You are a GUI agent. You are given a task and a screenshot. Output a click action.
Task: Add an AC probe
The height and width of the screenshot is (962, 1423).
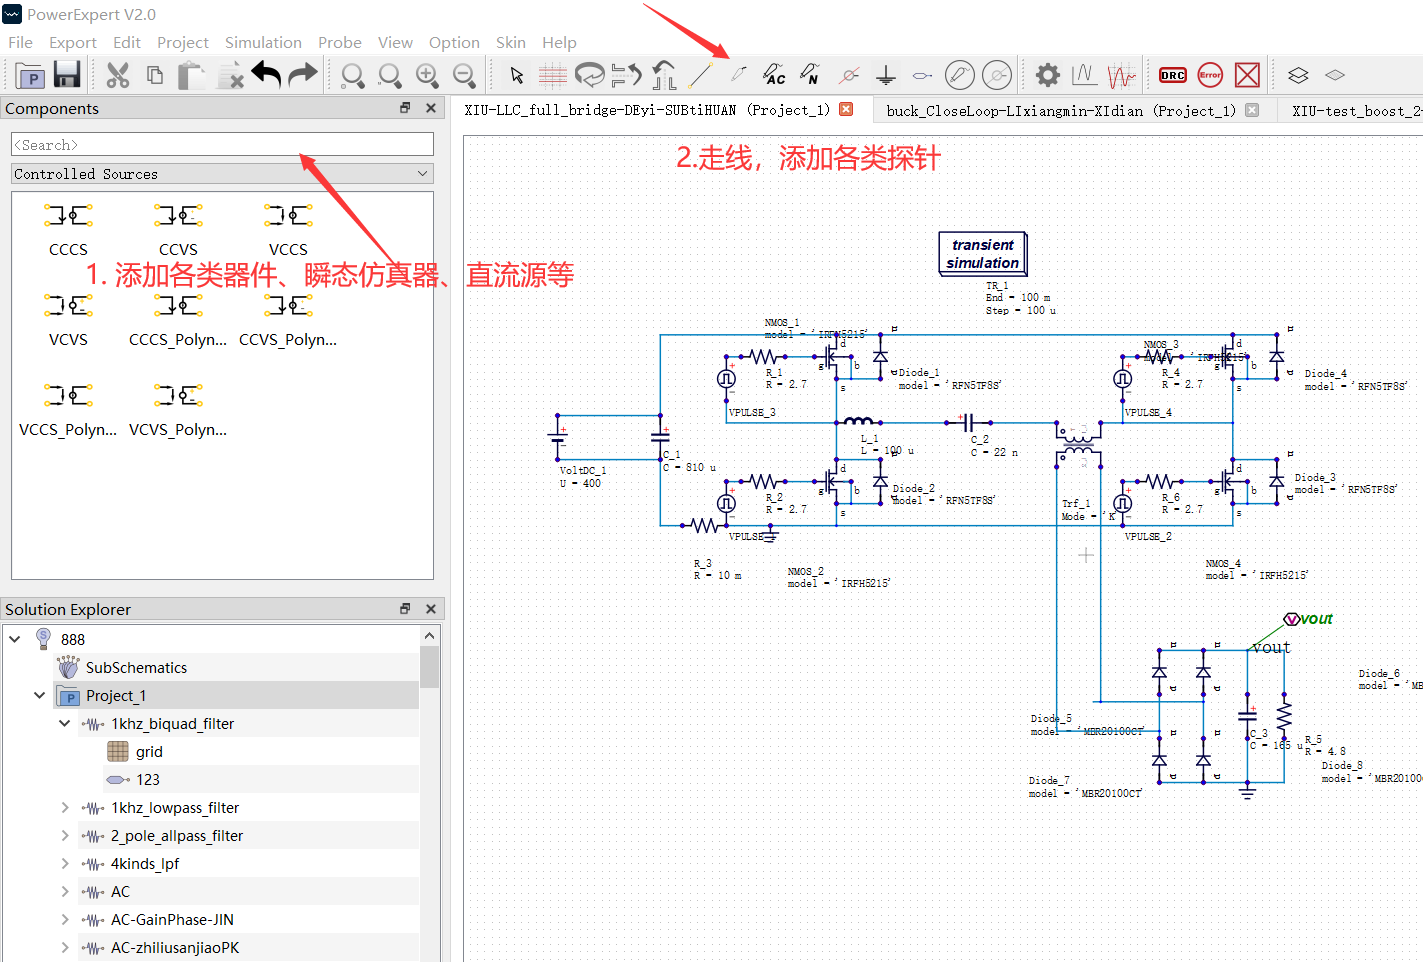click(x=774, y=75)
